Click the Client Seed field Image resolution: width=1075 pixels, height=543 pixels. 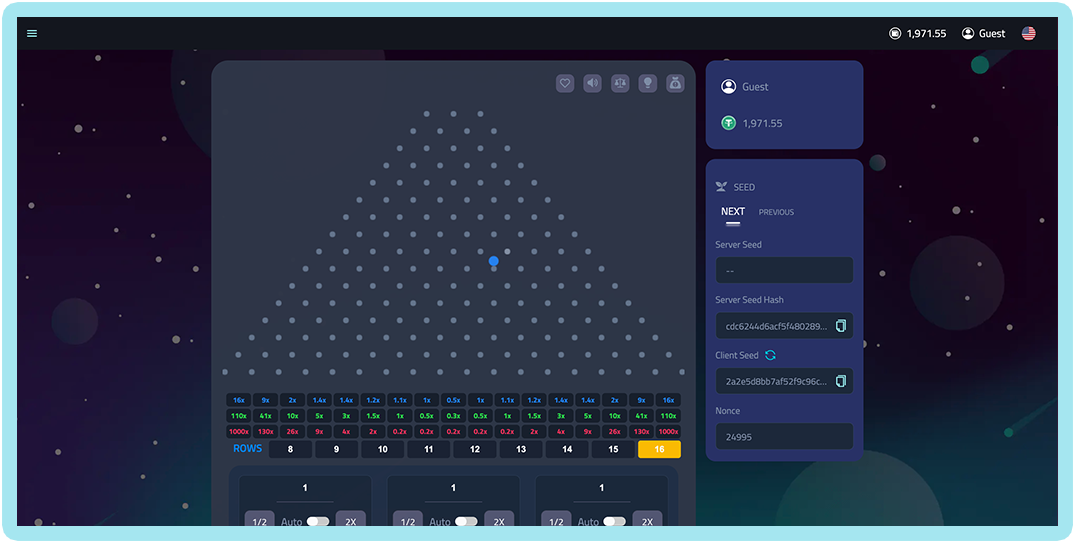(784, 381)
